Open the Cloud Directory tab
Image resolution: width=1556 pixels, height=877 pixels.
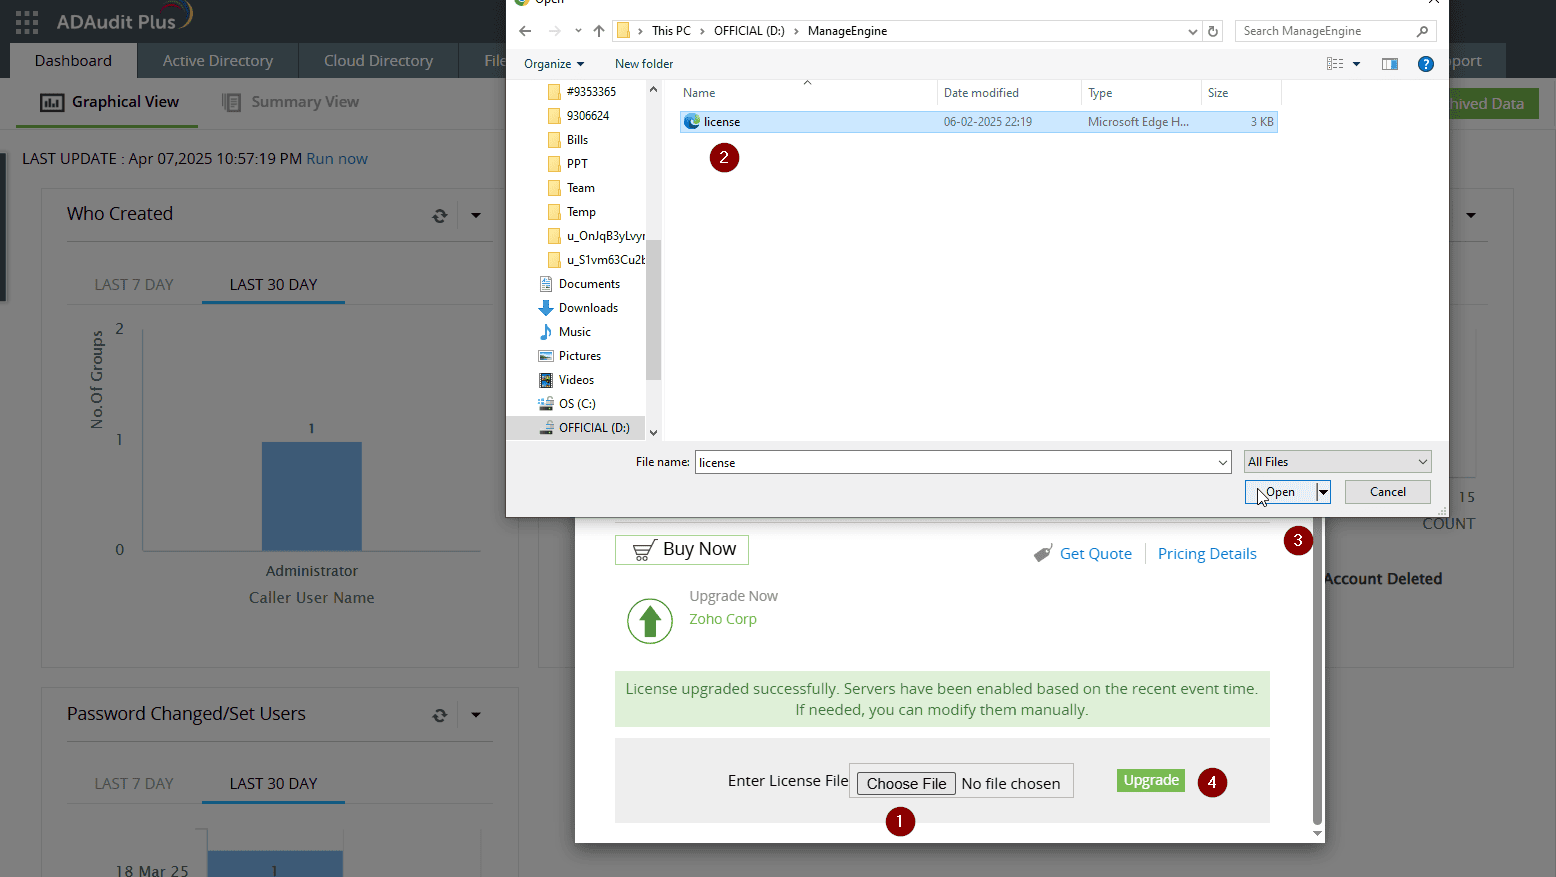pos(379,61)
